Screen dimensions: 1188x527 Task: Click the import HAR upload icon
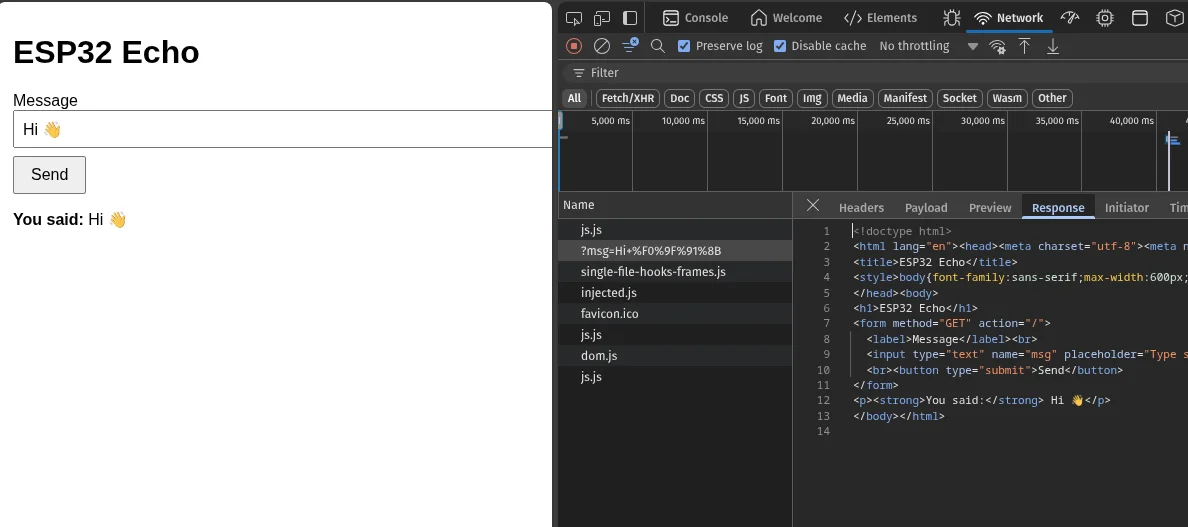tap(1024, 46)
